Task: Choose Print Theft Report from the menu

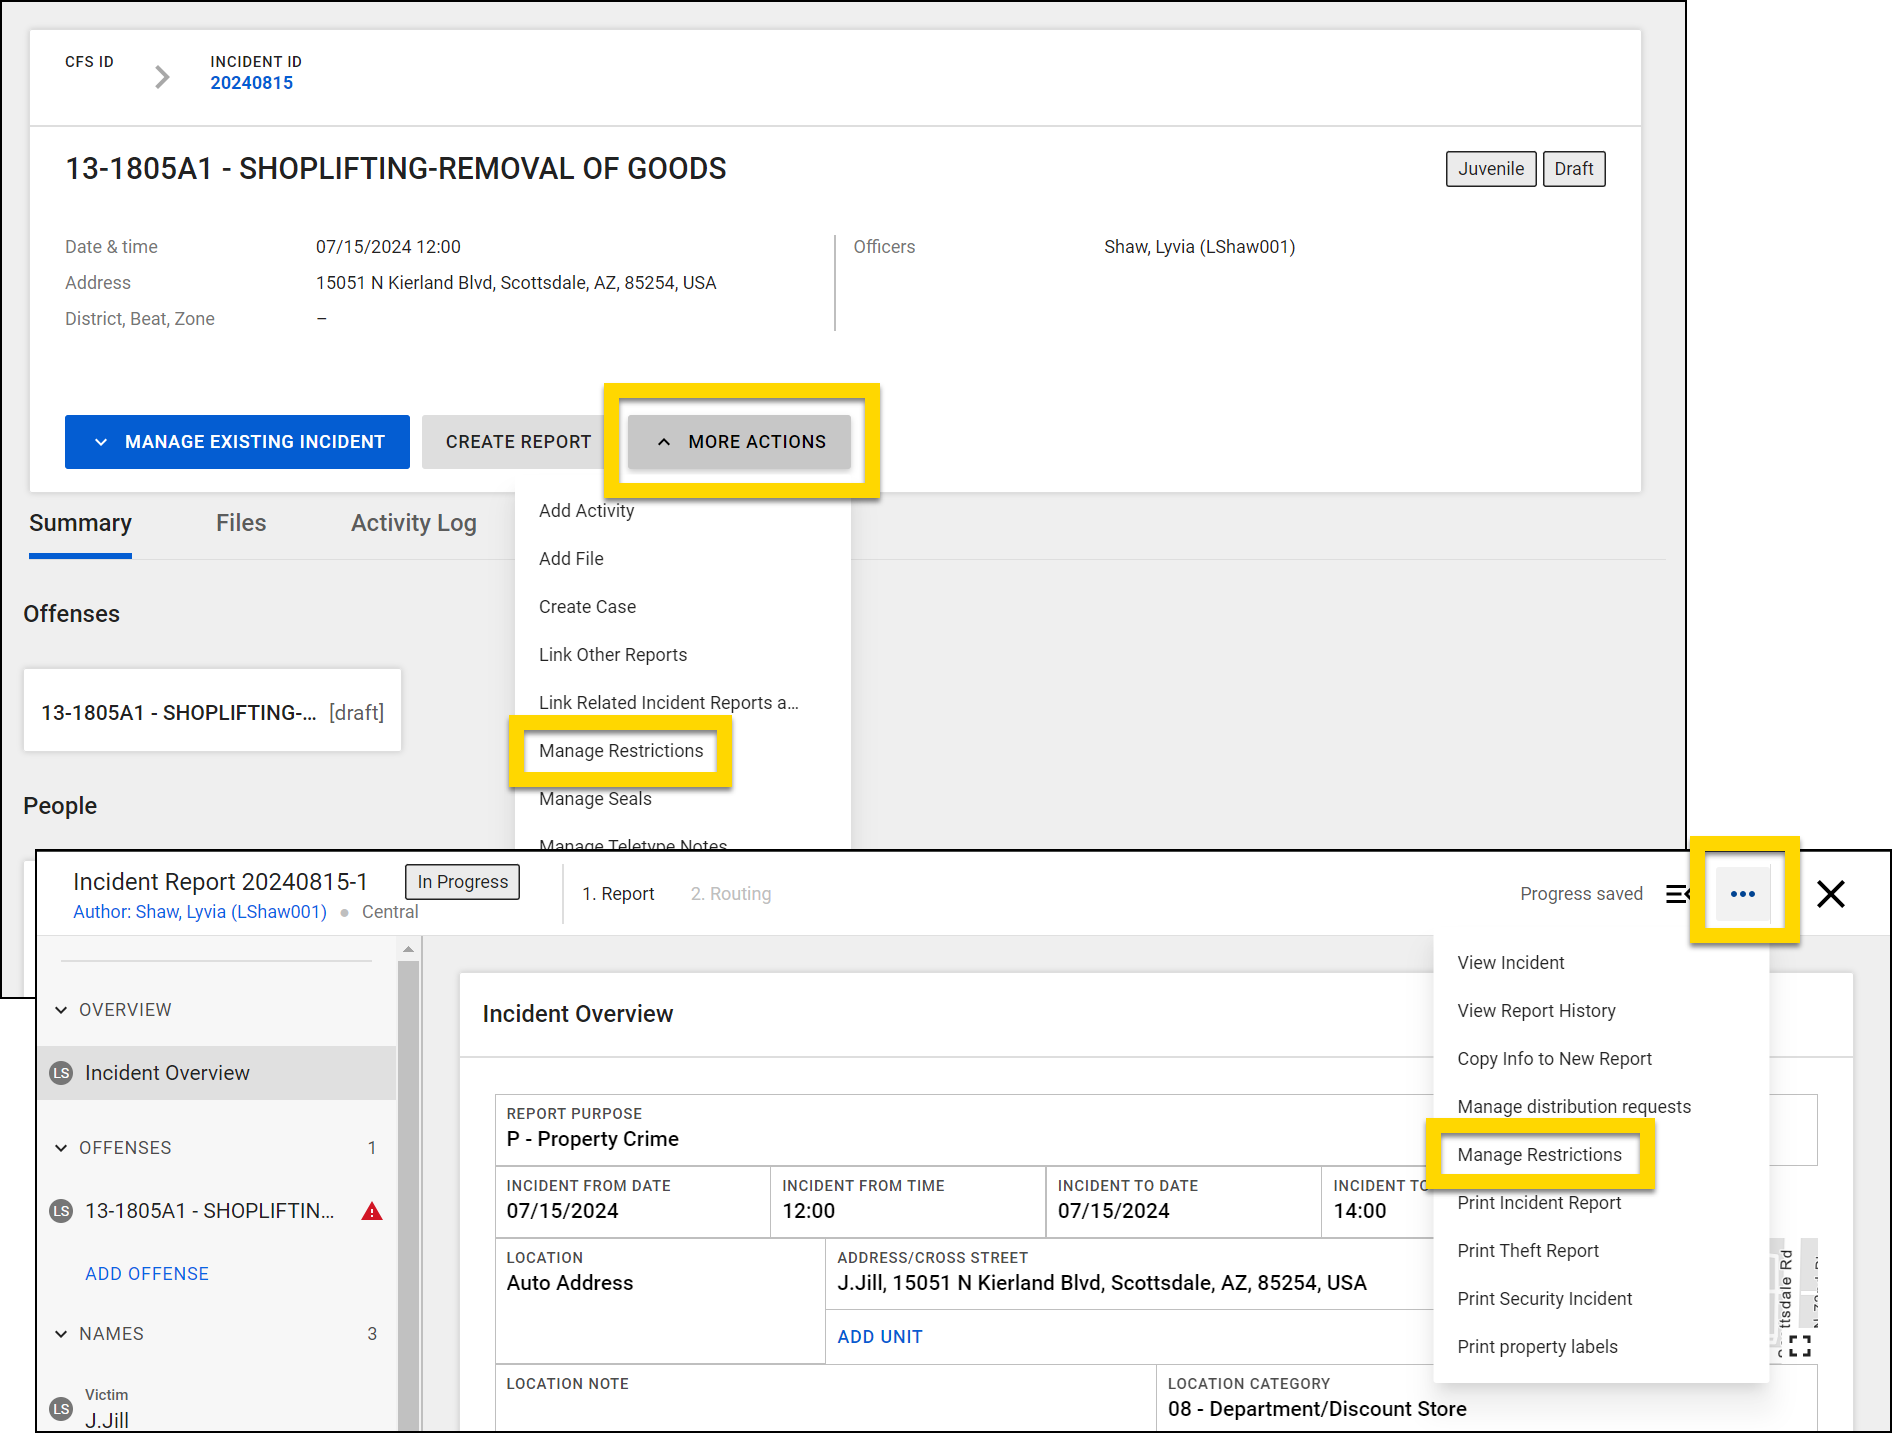Action: tap(1528, 1250)
